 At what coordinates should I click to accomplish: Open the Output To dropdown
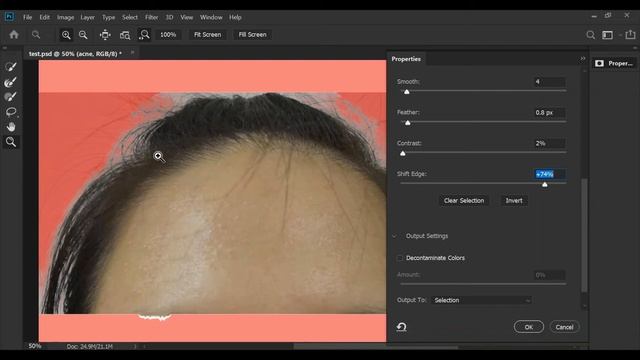(482, 300)
